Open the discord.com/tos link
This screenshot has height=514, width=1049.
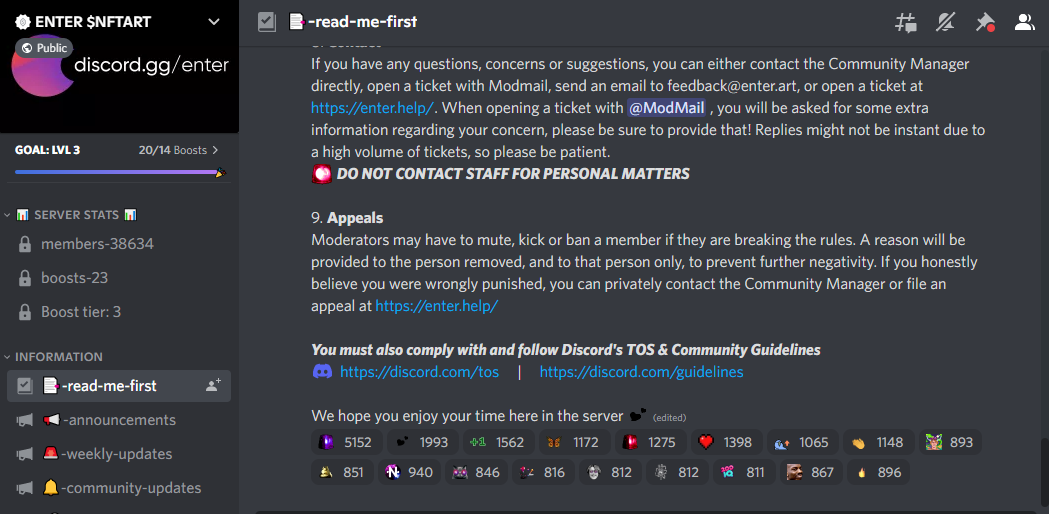click(x=419, y=371)
